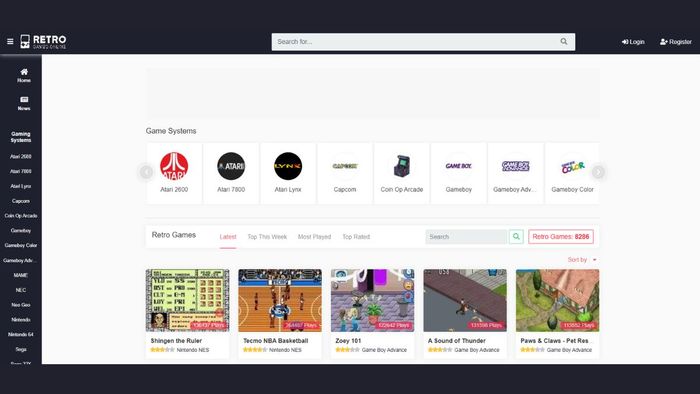The height and width of the screenshot is (394, 700).
Task: Open News in sidebar
Action: click(x=24, y=103)
